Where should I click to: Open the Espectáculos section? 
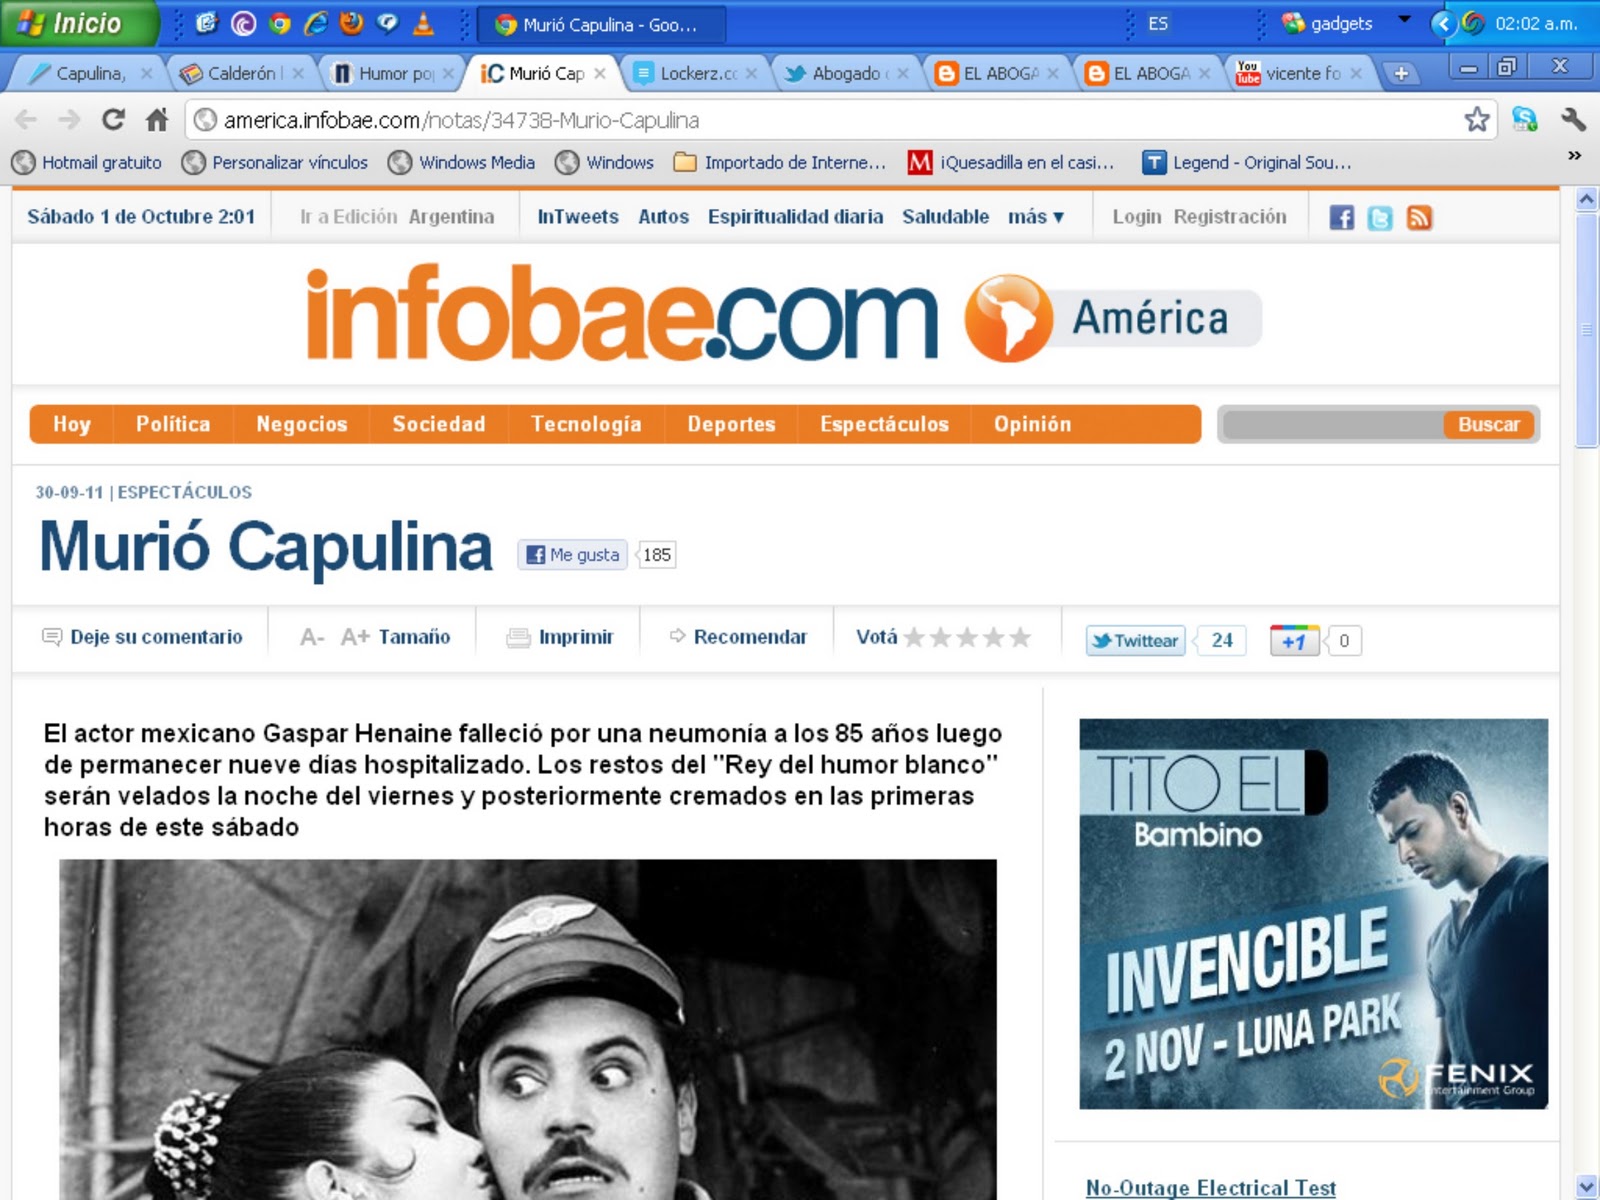click(884, 424)
